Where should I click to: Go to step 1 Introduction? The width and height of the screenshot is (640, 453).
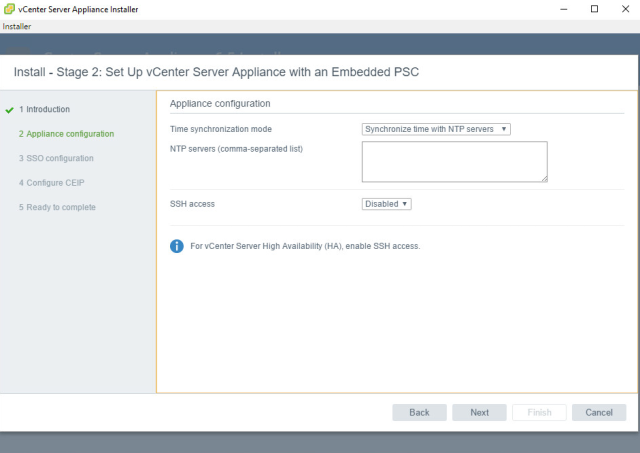click(44, 109)
